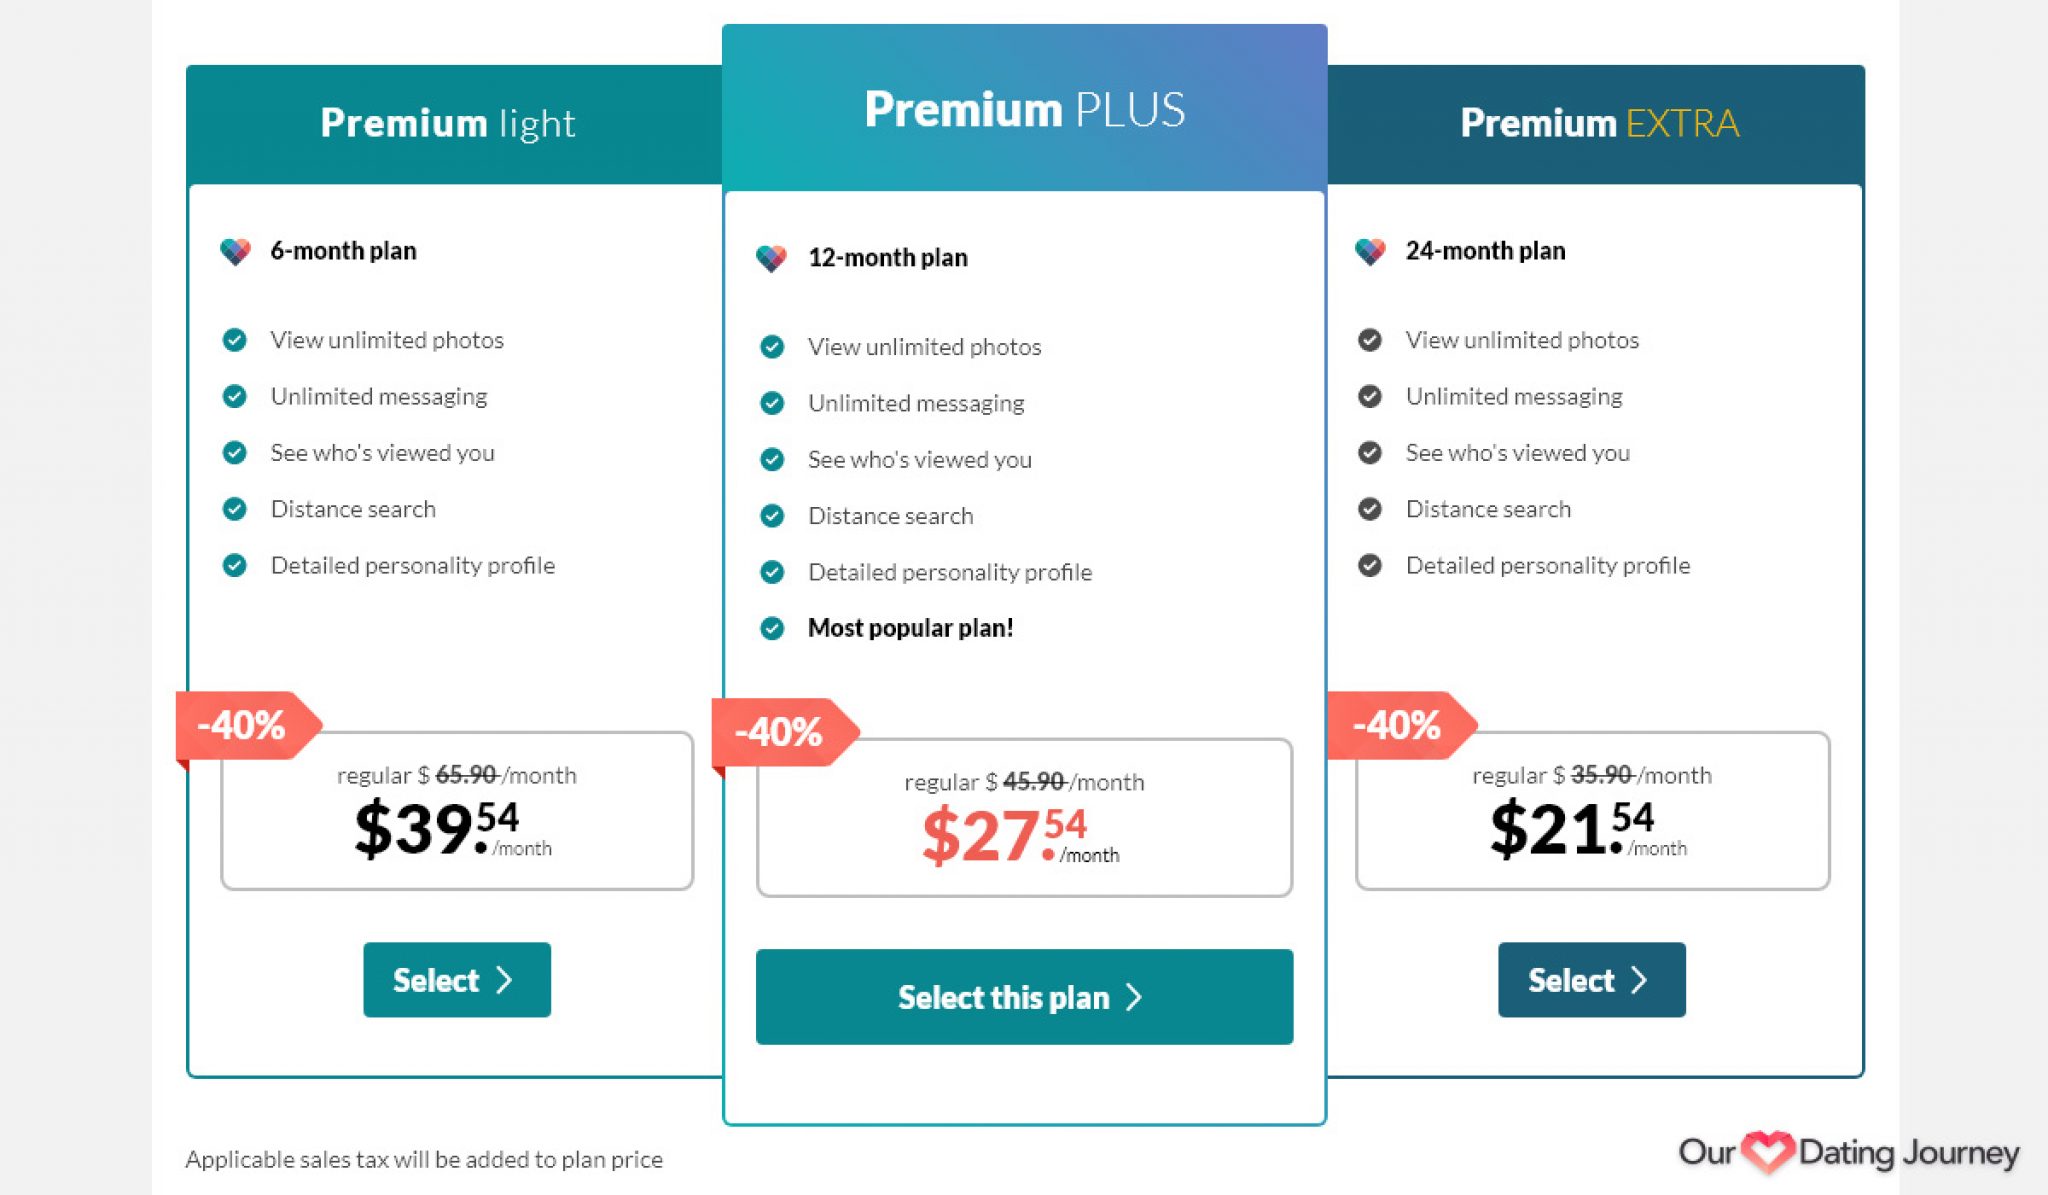Click the -40% discount ribbon on Premium PLUS

click(781, 731)
